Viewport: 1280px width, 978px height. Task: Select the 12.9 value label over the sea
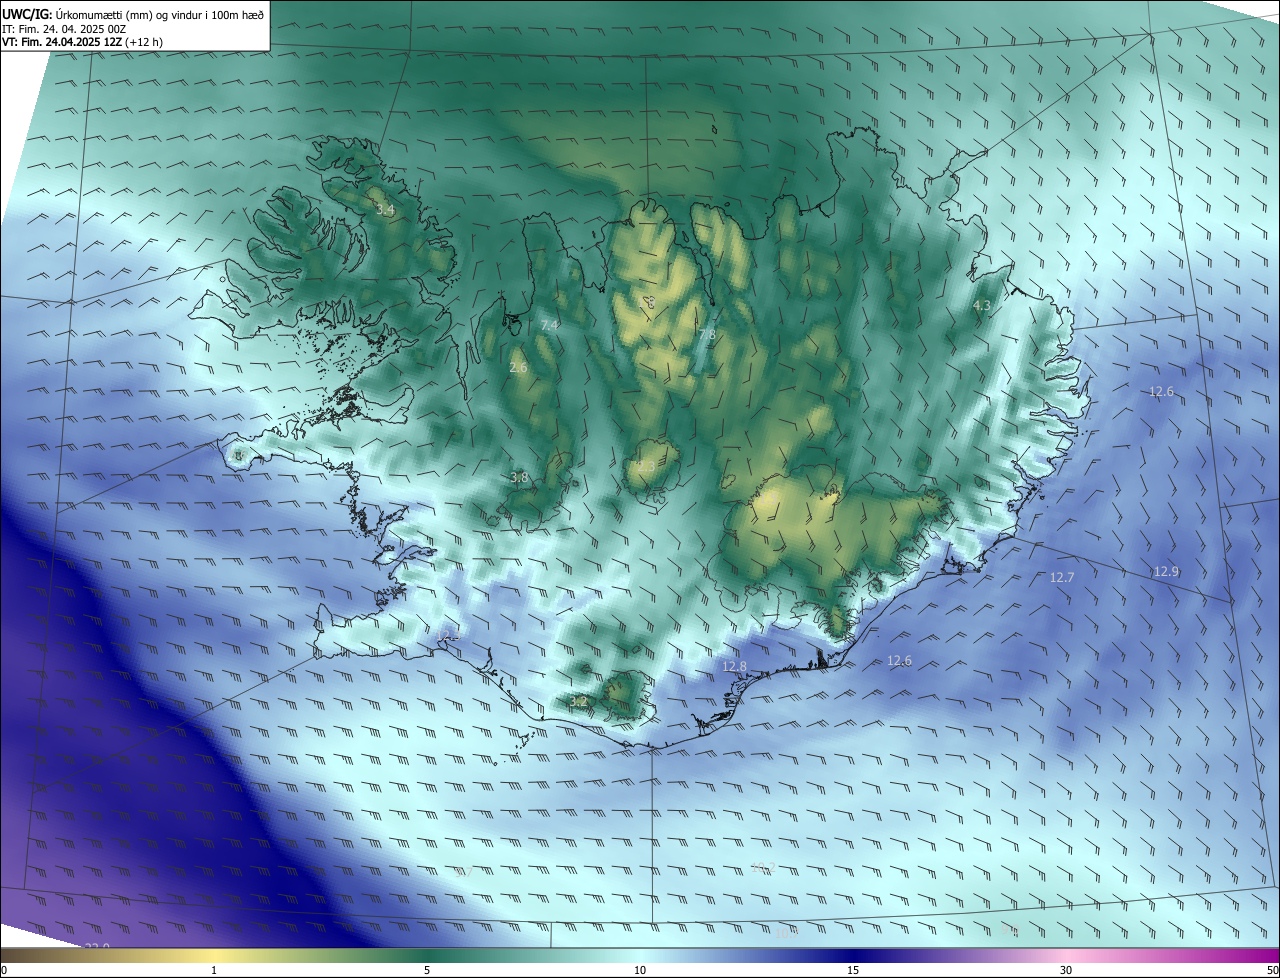[x=1166, y=572]
